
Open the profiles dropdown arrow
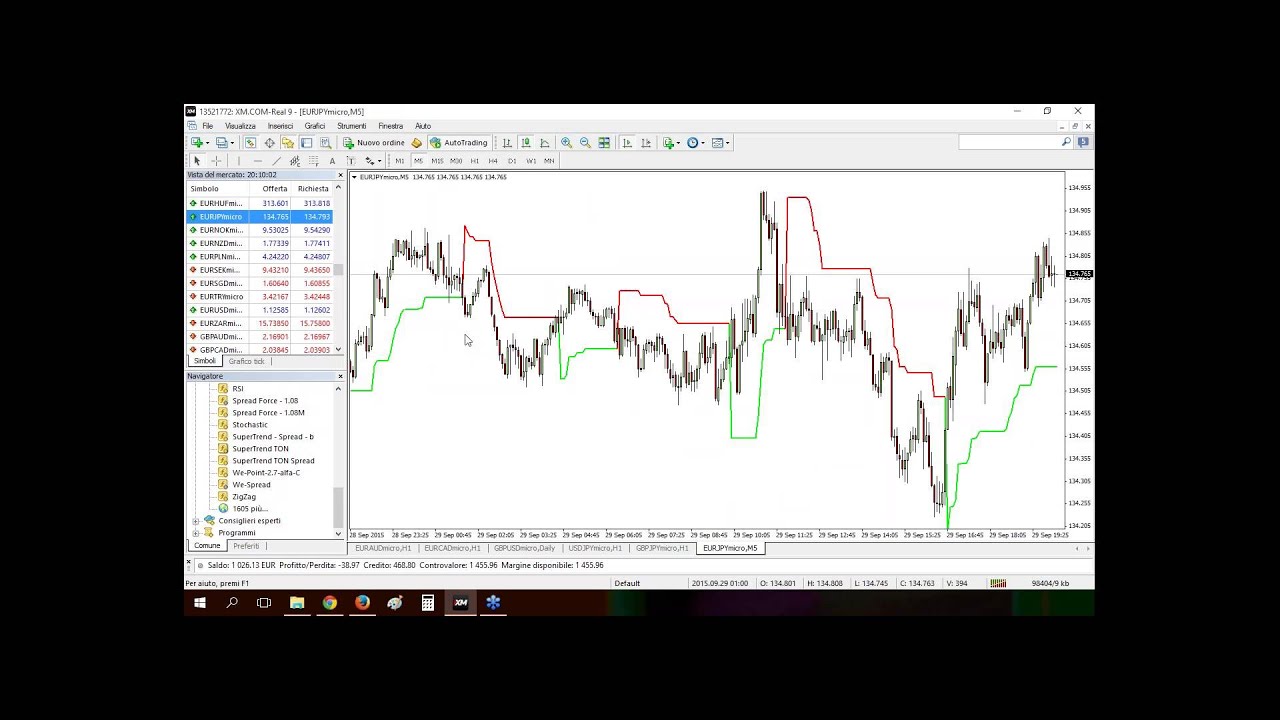pos(232,143)
